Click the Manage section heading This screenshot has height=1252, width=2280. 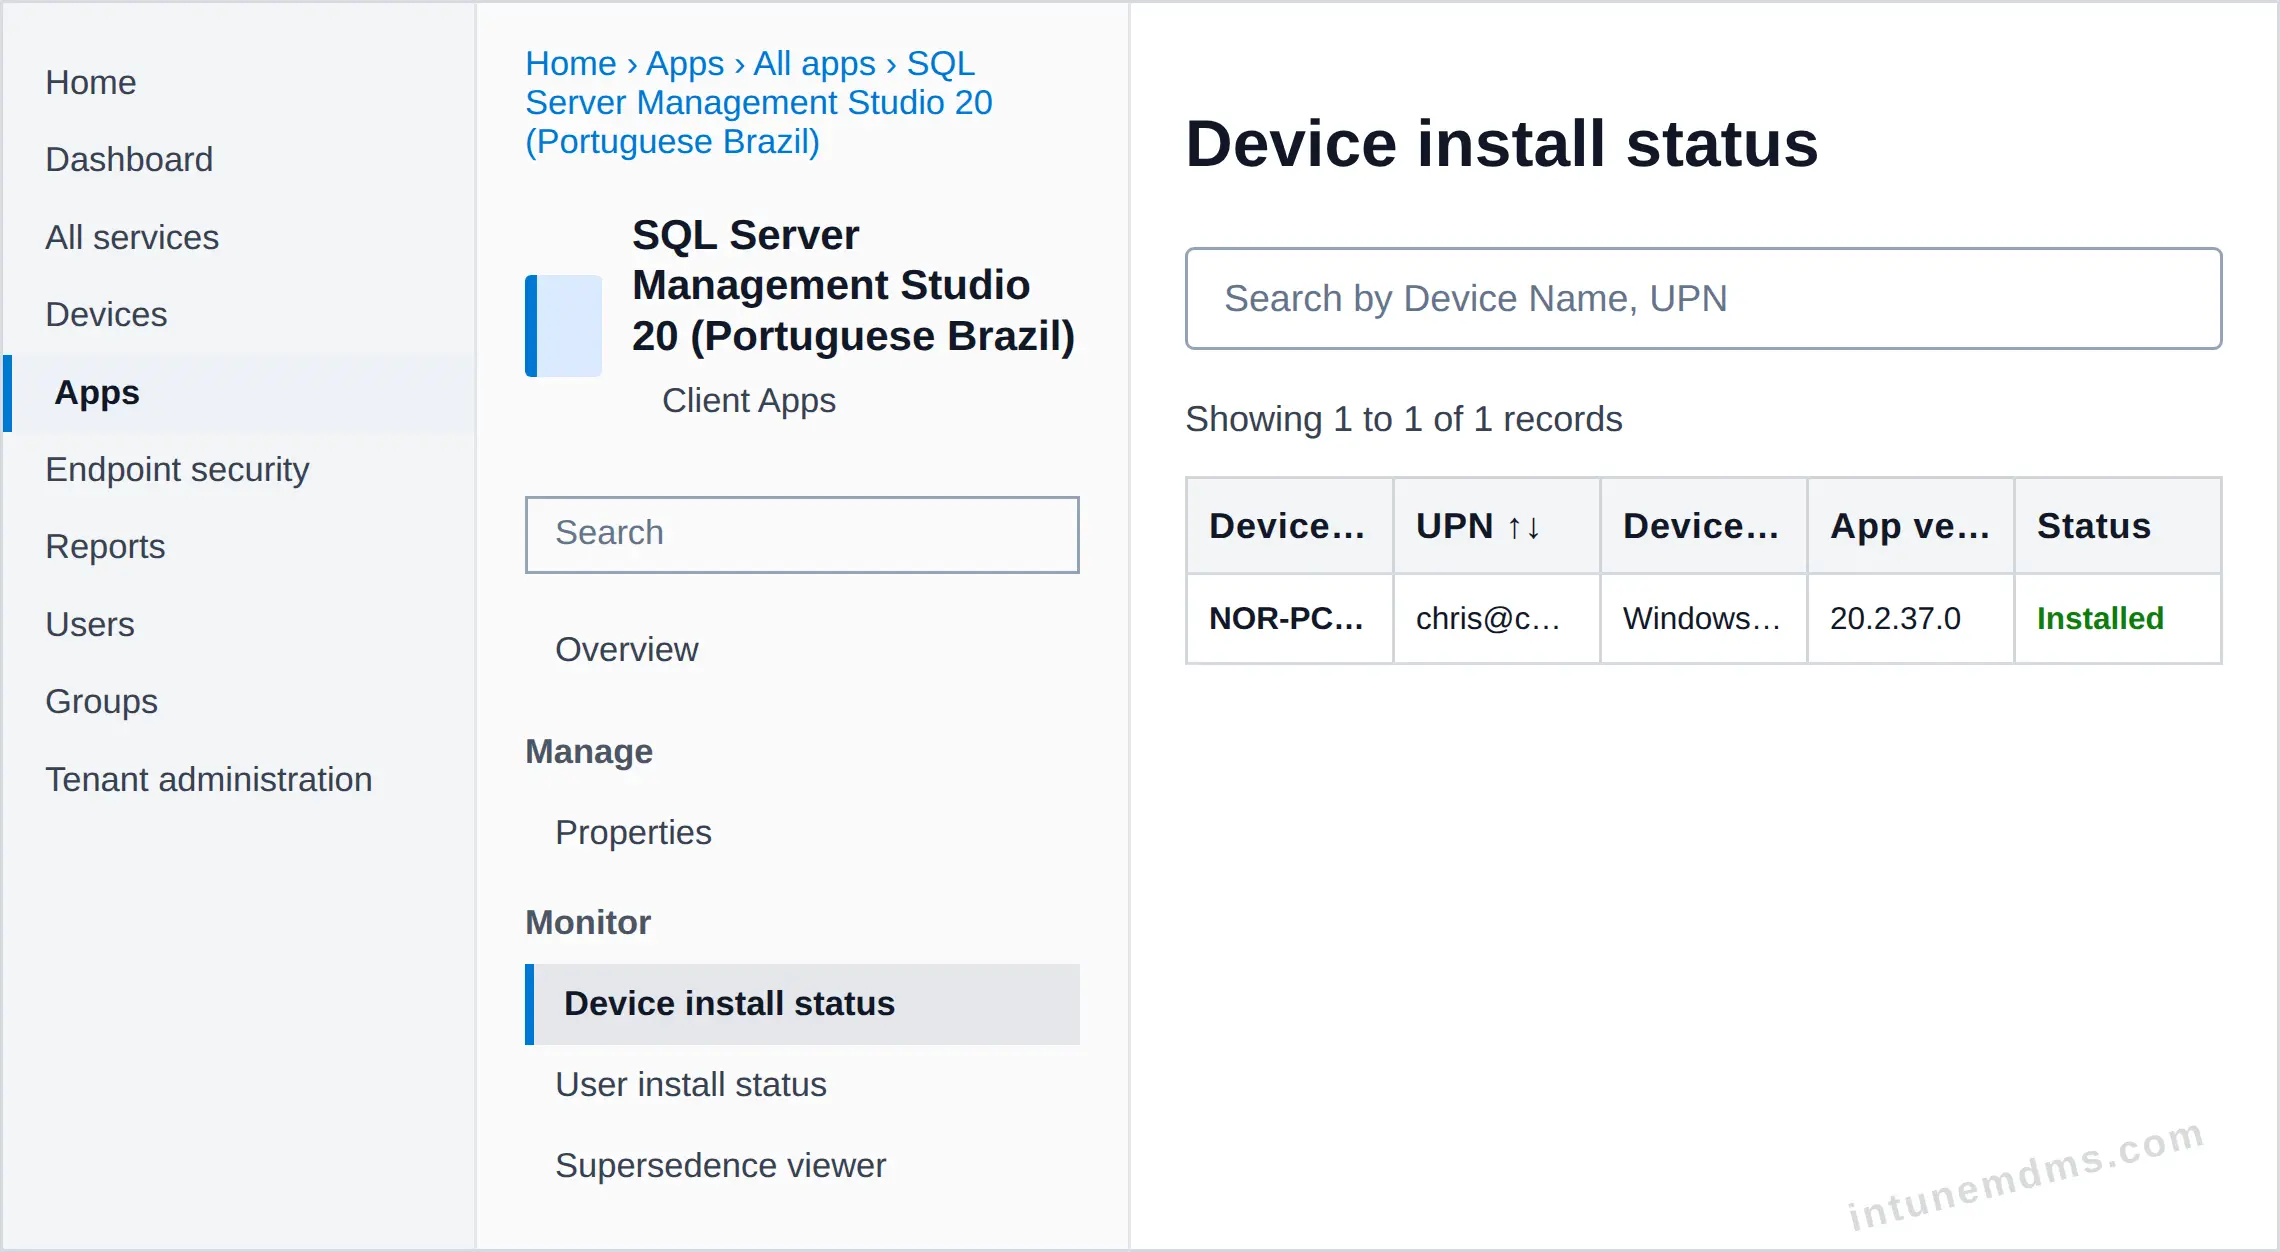tap(589, 751)
